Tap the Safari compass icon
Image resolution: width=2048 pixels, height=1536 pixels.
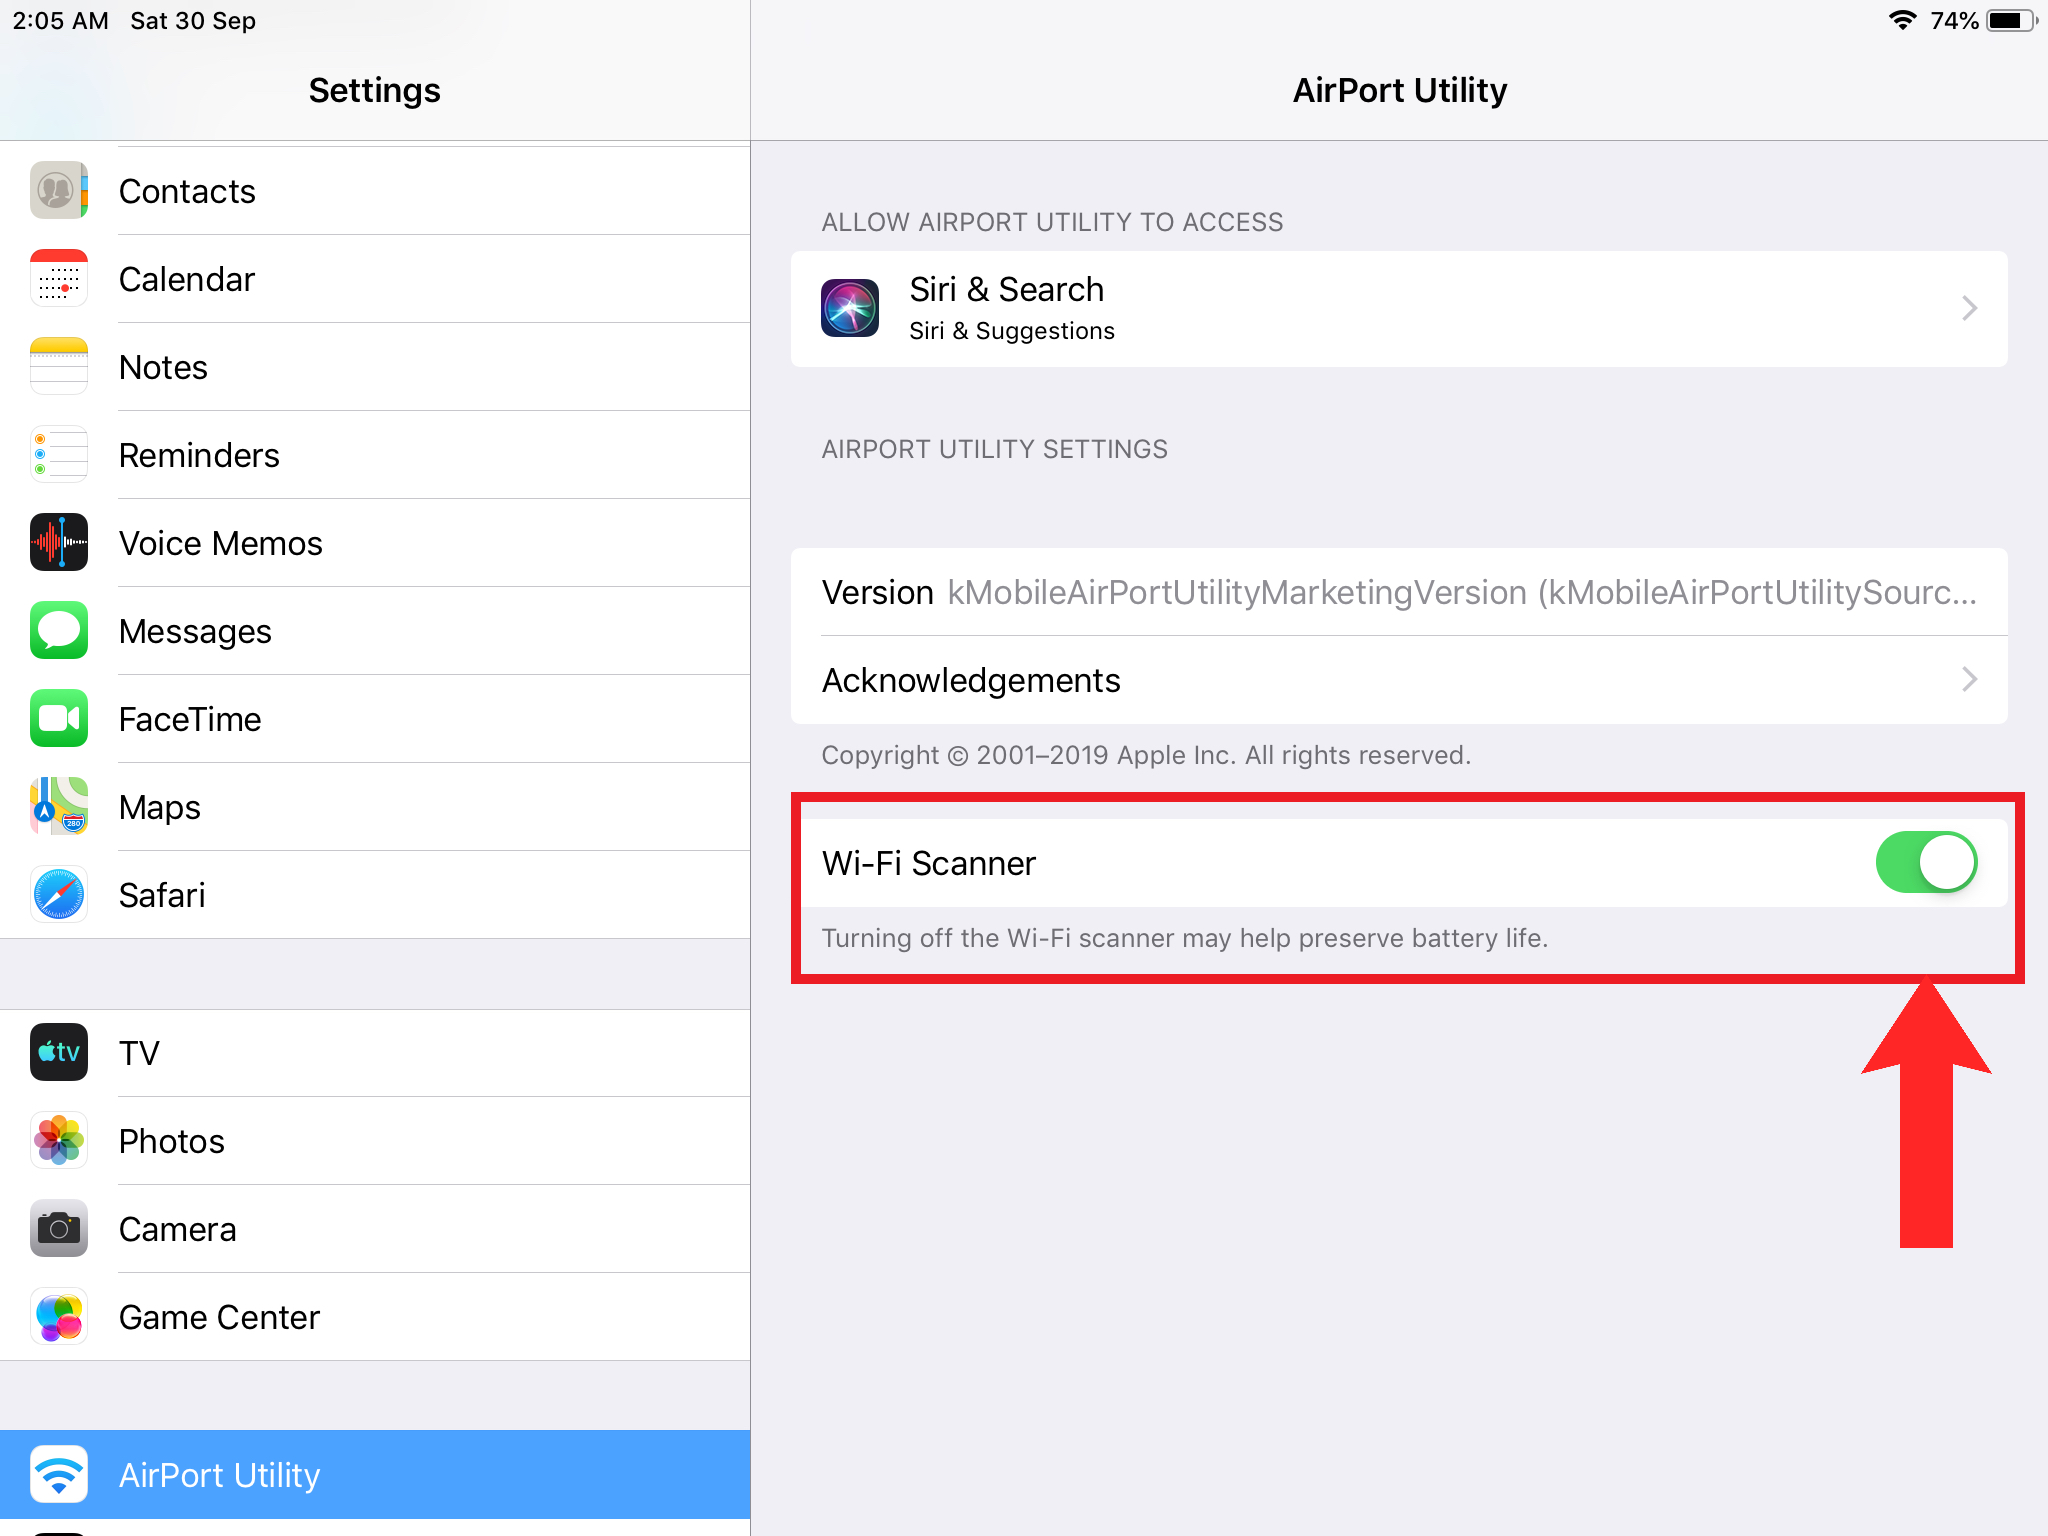point(59,894)
